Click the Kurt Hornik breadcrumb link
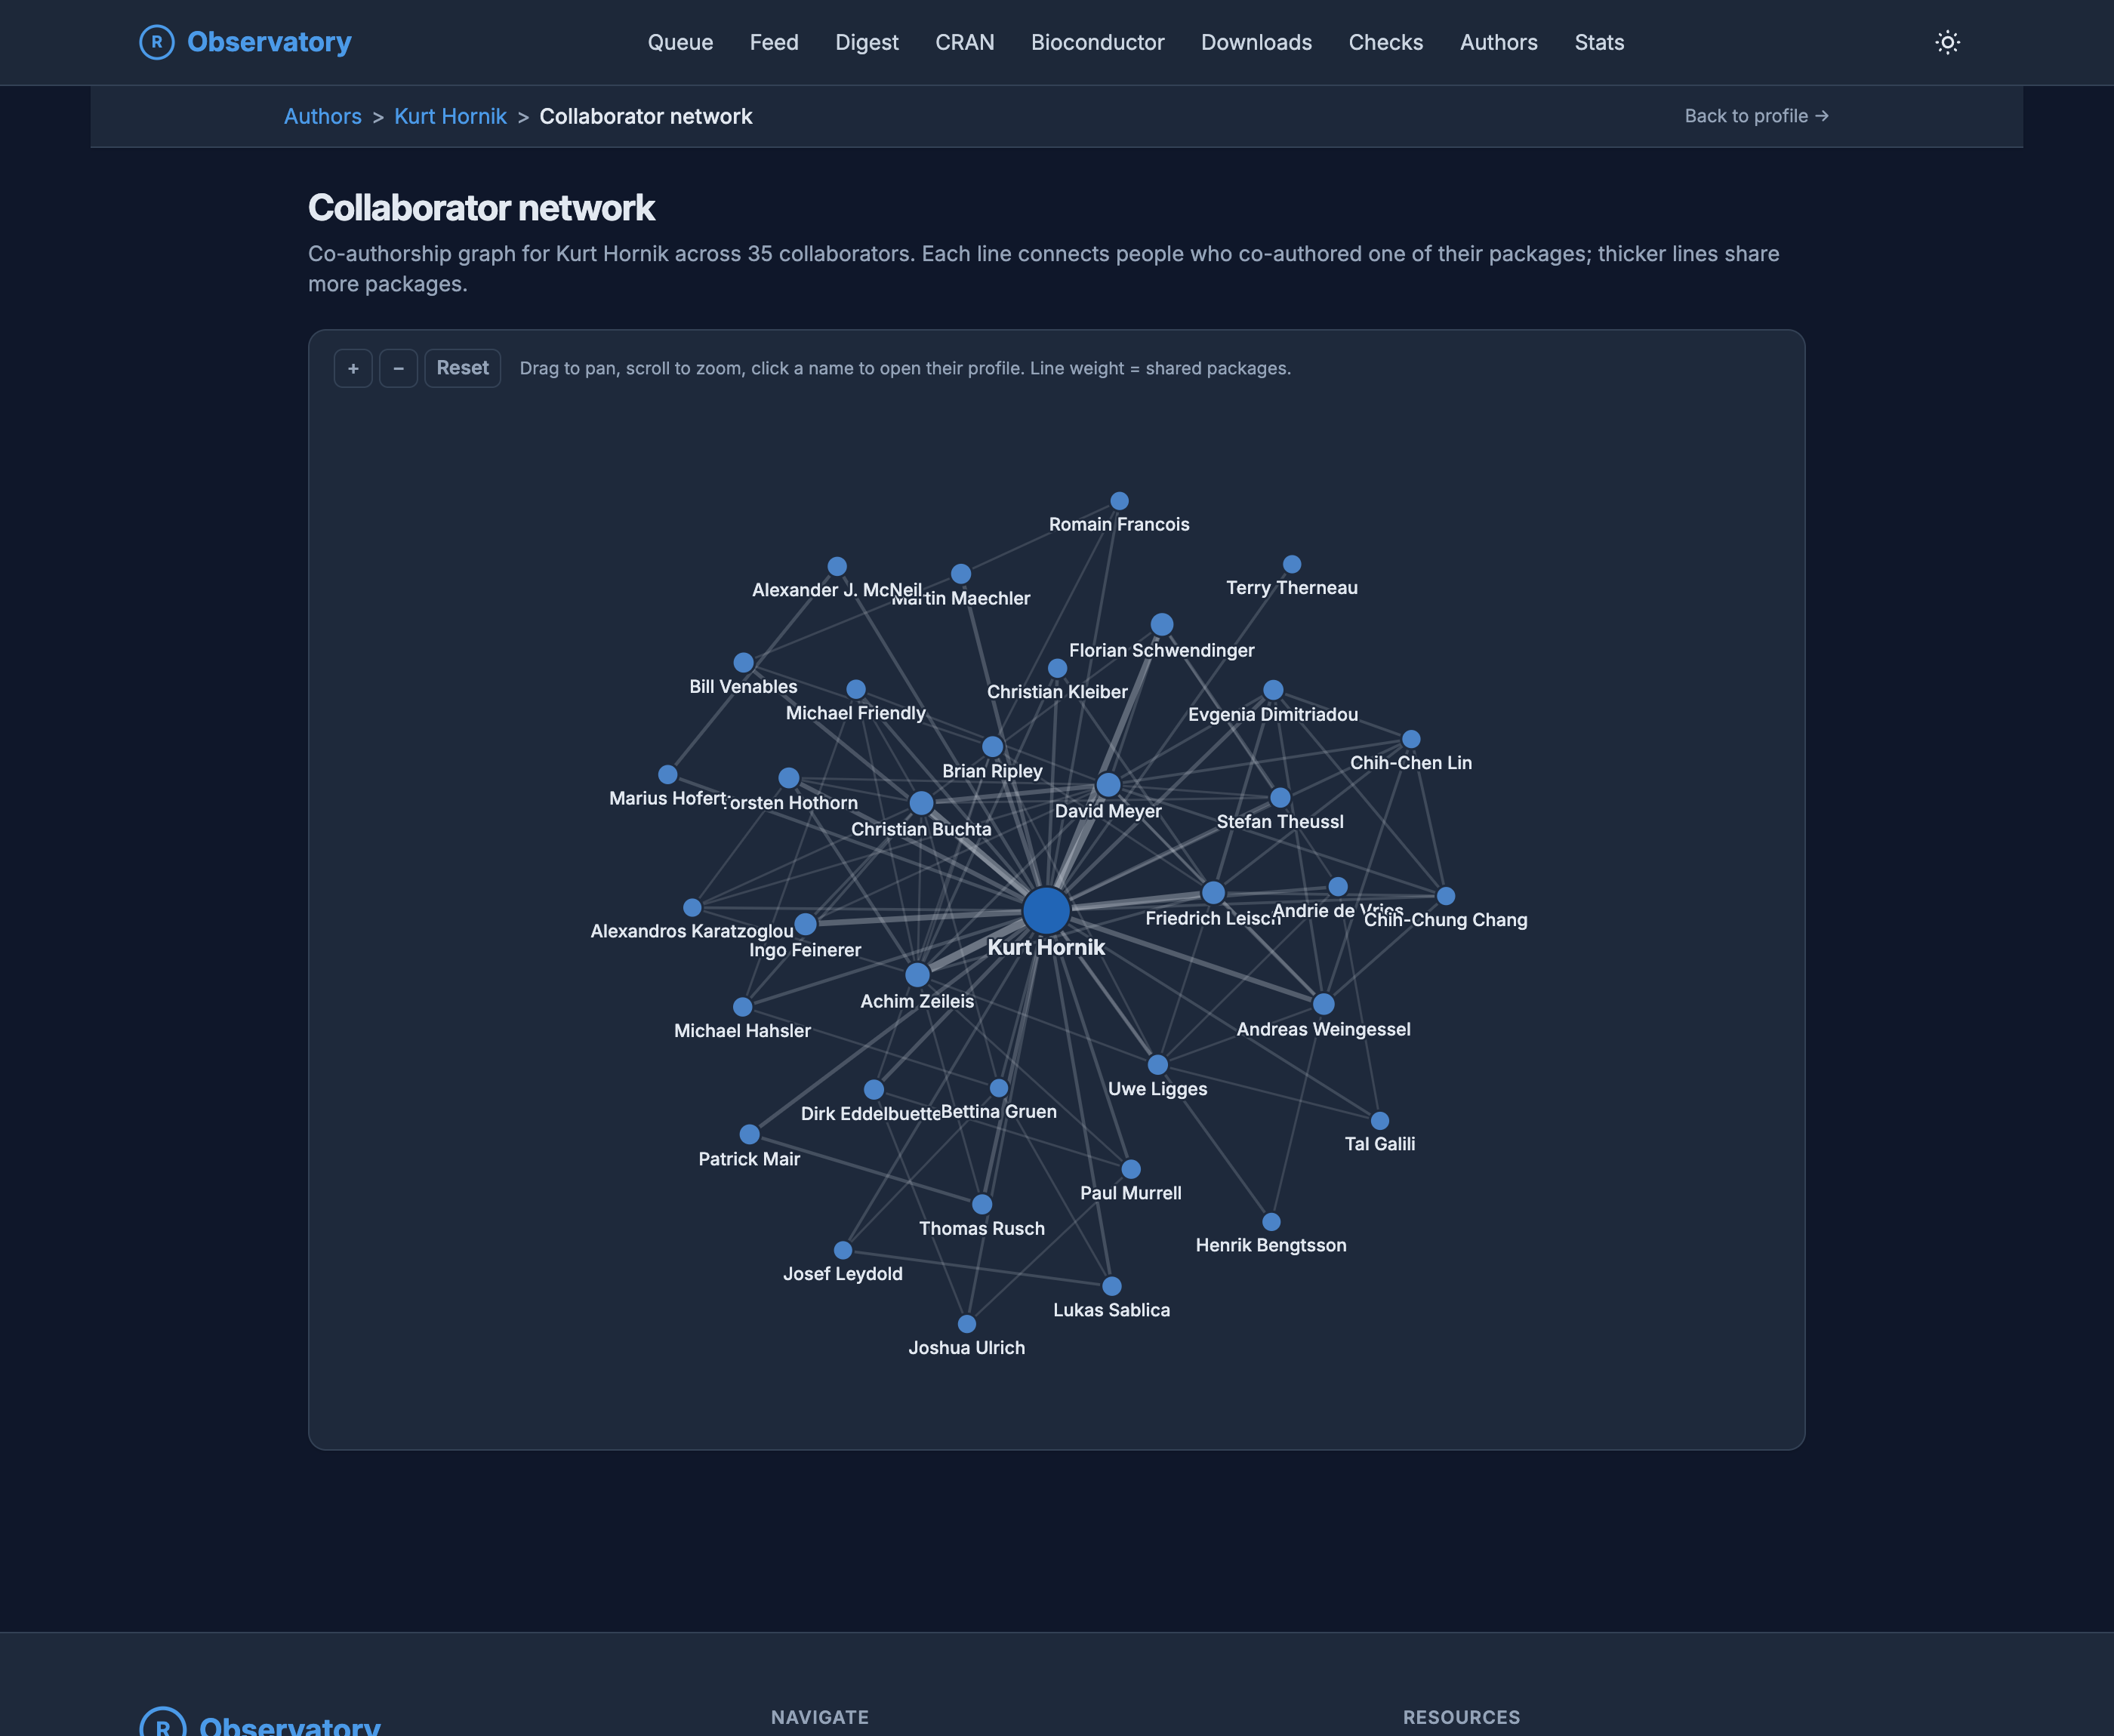The image size is (2114, 1736). tap(450, 116)
